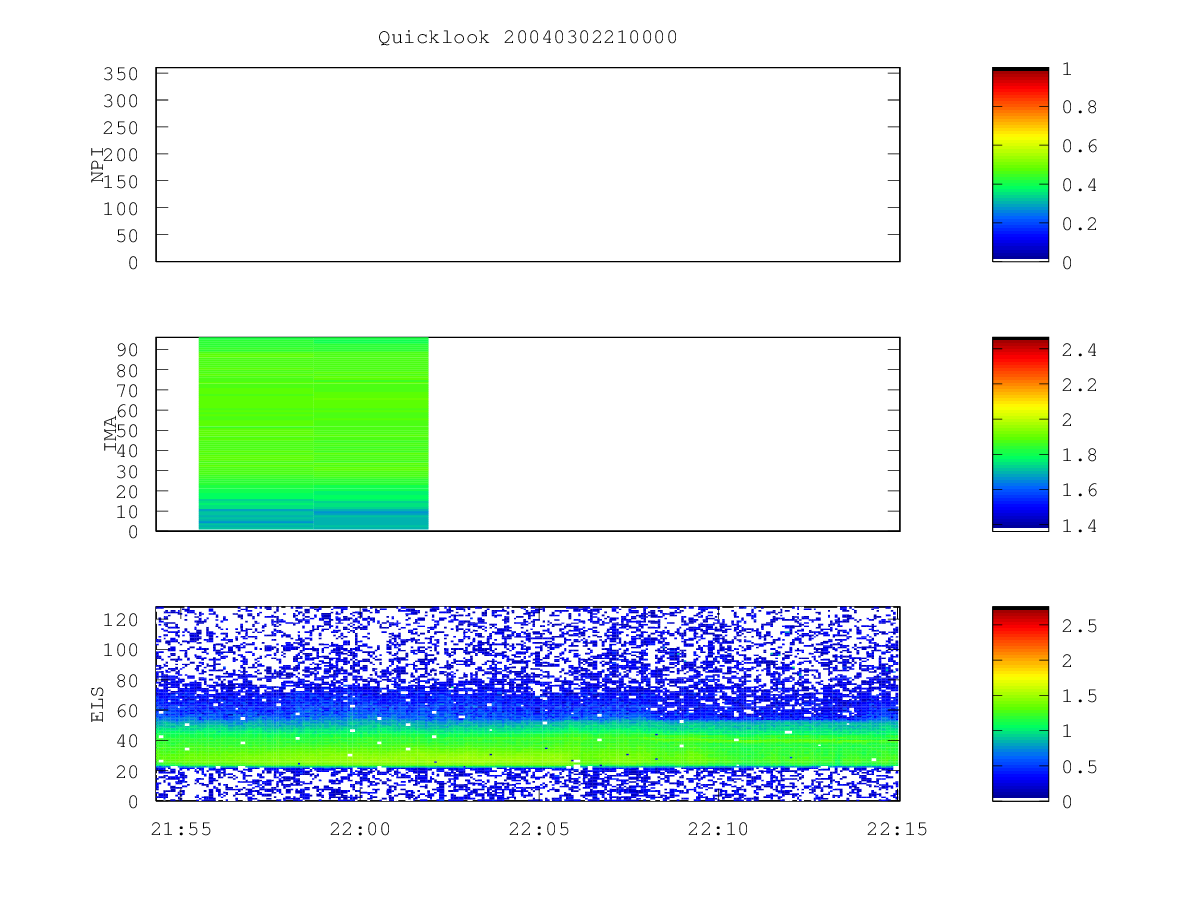Click the 0.8 label on NPI colorbar
The height and width of the screenshot is (900, 1200).
1078,108
